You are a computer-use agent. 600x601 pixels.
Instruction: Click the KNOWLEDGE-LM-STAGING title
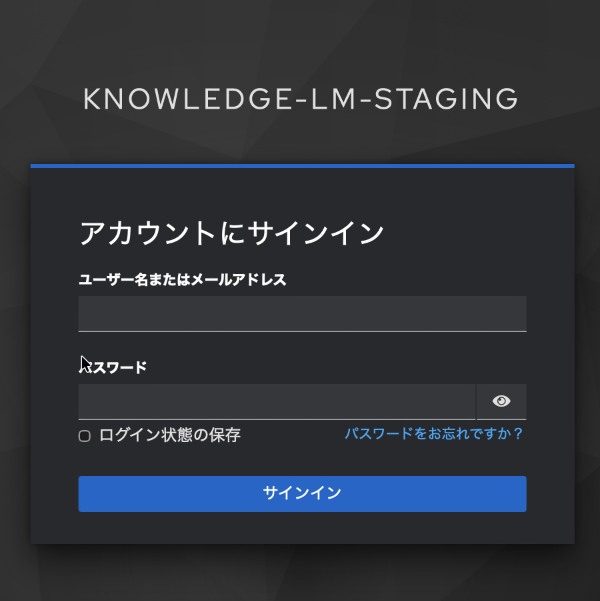pyautogui.click(x=301, y=99)
